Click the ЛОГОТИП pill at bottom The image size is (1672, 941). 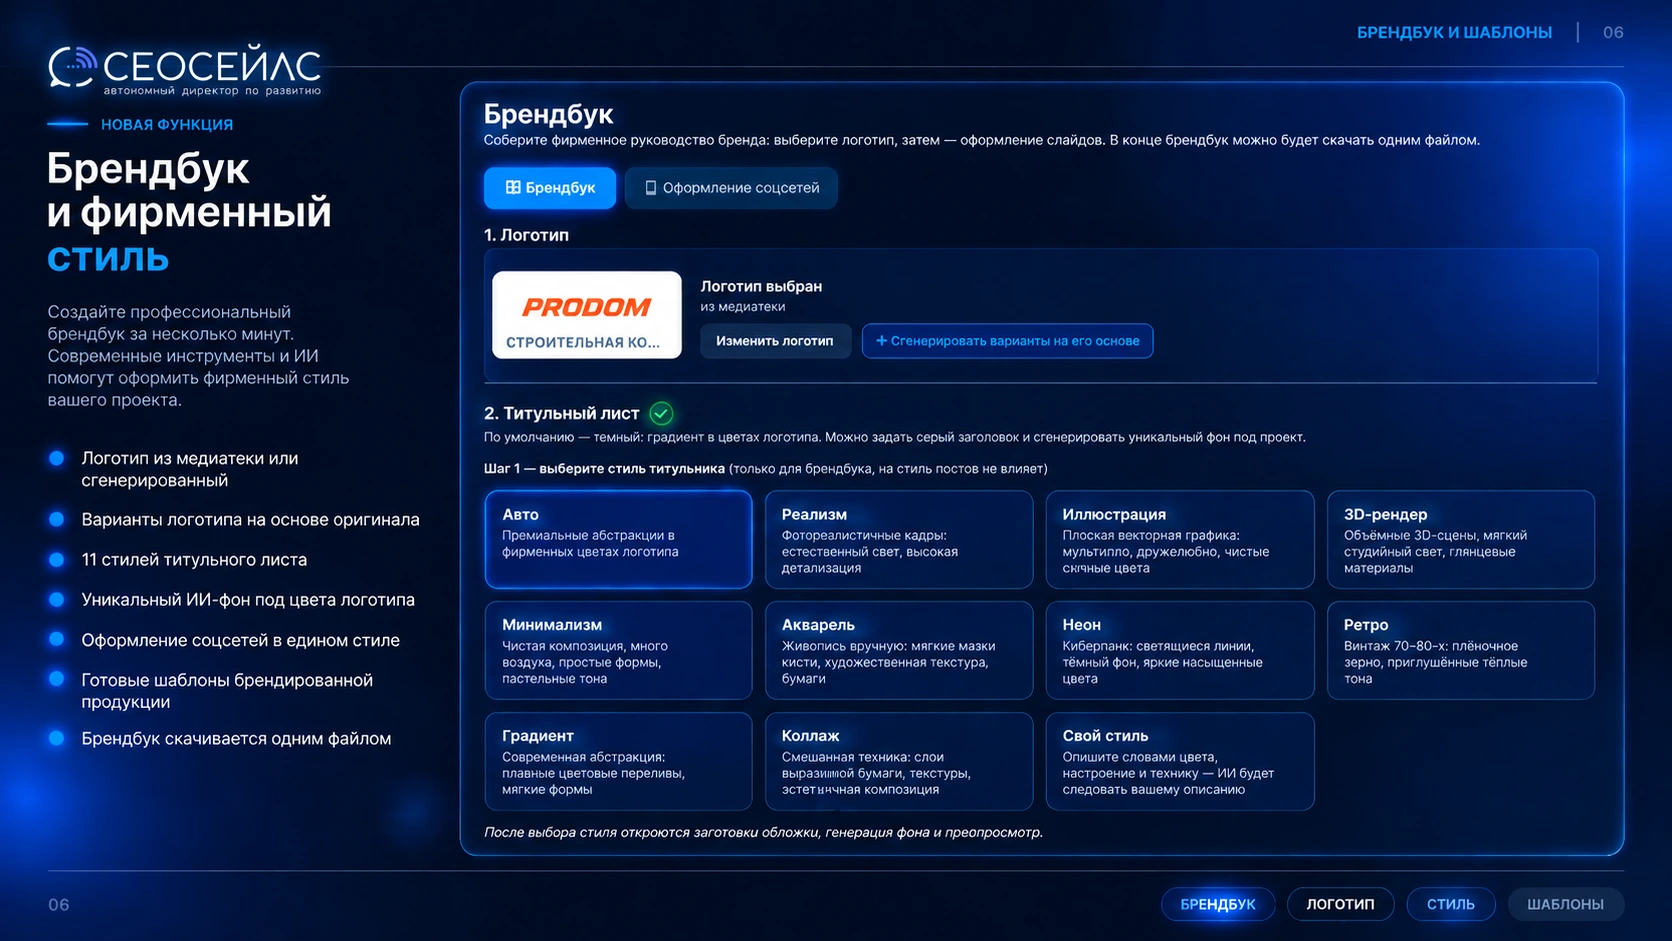(x=1340, y=904)
